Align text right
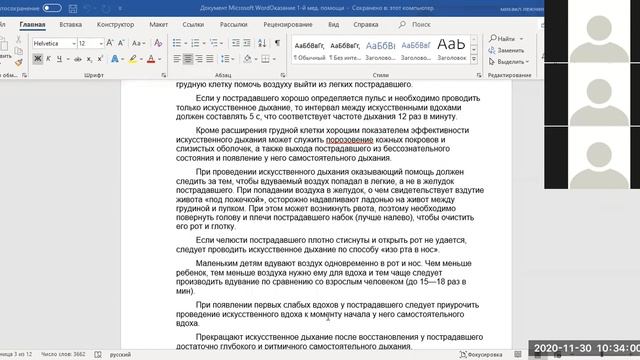The width and height of the screenshot is (640, 360). point(199,59)
